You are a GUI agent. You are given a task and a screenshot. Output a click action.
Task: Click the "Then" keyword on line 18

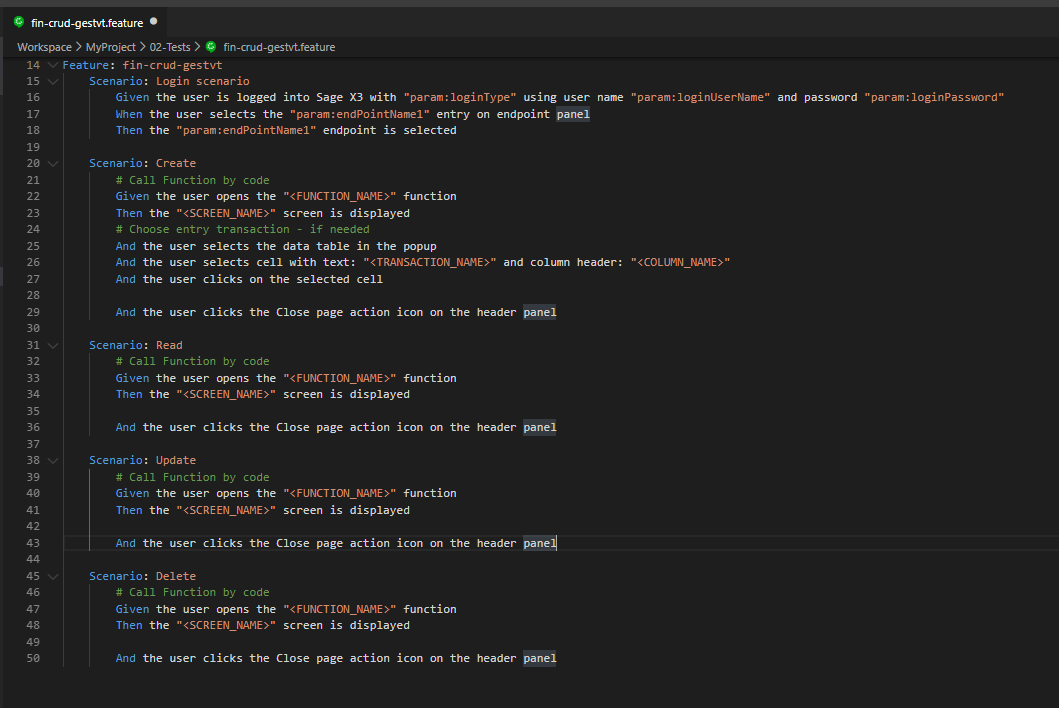coord(129,130)
